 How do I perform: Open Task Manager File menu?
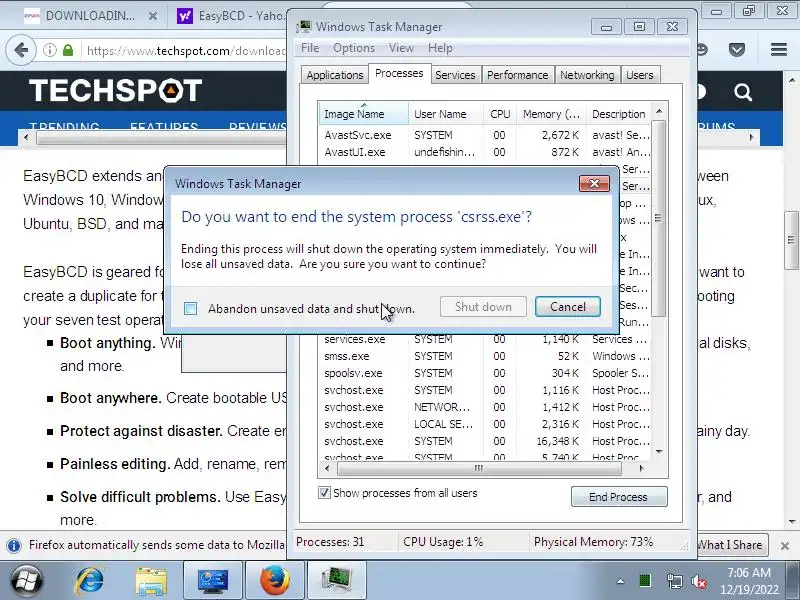point(310,48)
